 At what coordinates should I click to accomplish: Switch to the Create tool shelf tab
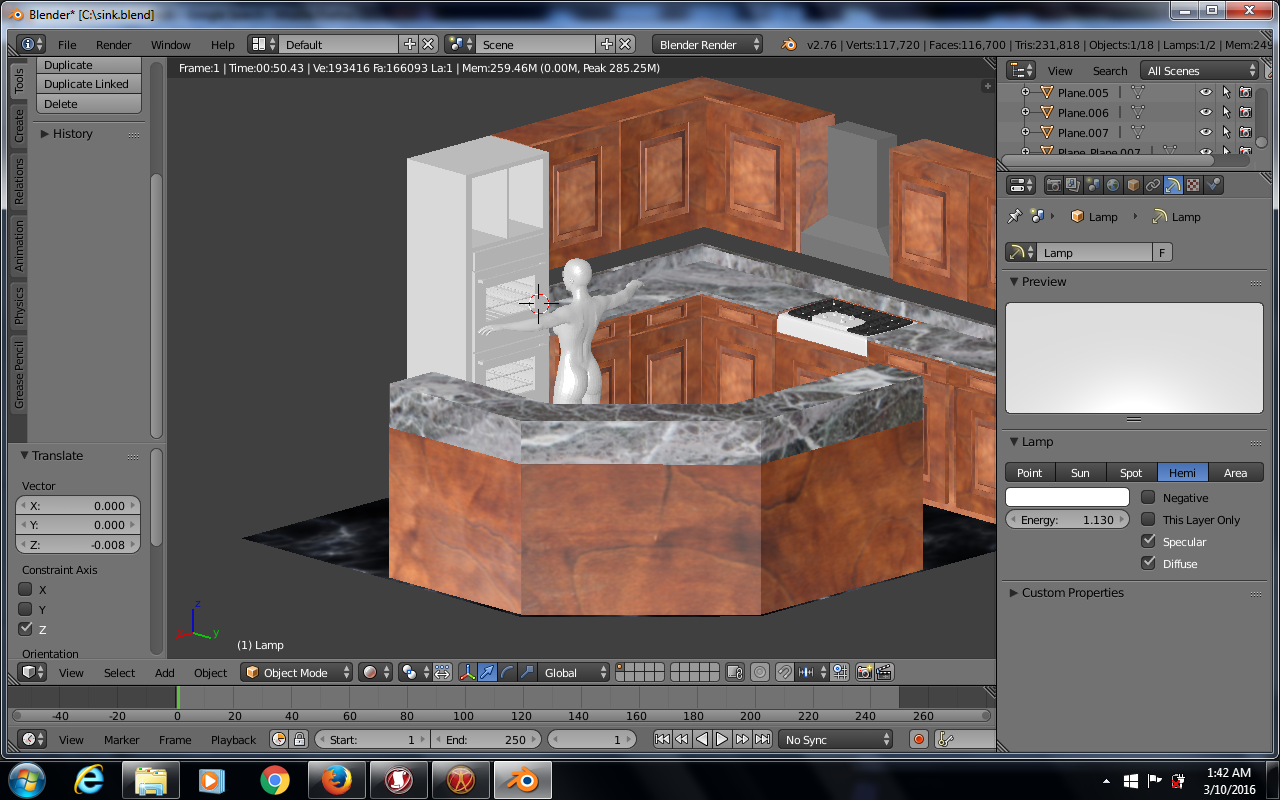coord(19,126)
